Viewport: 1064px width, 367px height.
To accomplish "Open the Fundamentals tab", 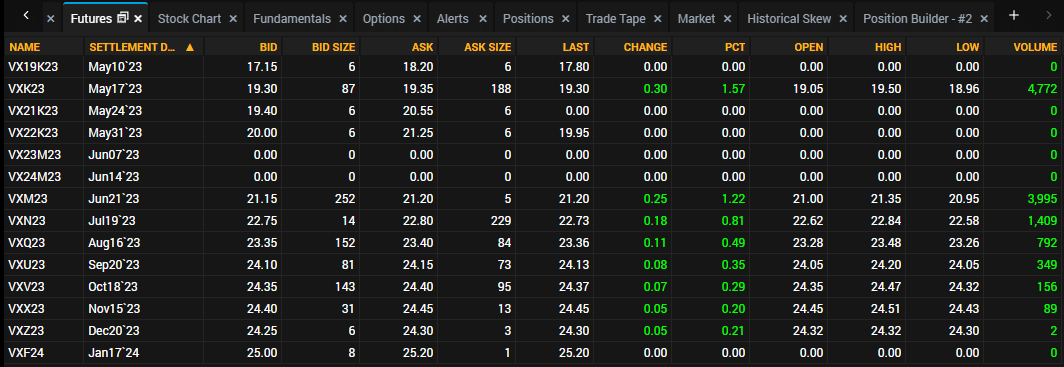I will 292,19.
